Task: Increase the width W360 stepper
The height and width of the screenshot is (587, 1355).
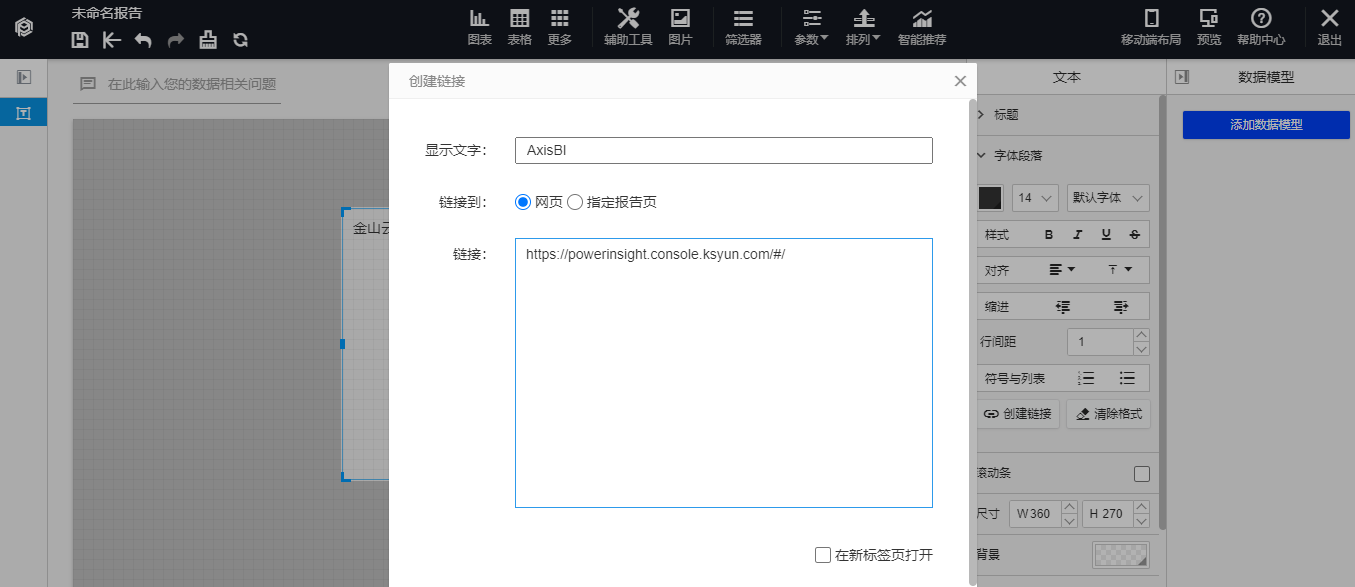Action: click(x=1069, y=507)
